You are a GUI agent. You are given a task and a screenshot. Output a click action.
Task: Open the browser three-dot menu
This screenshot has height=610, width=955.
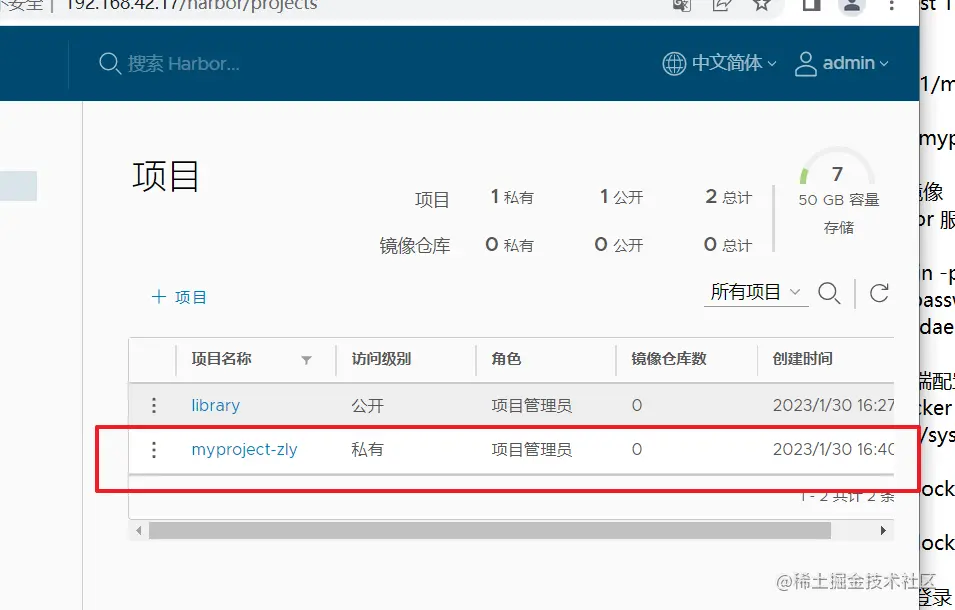(x=891, y=5)
